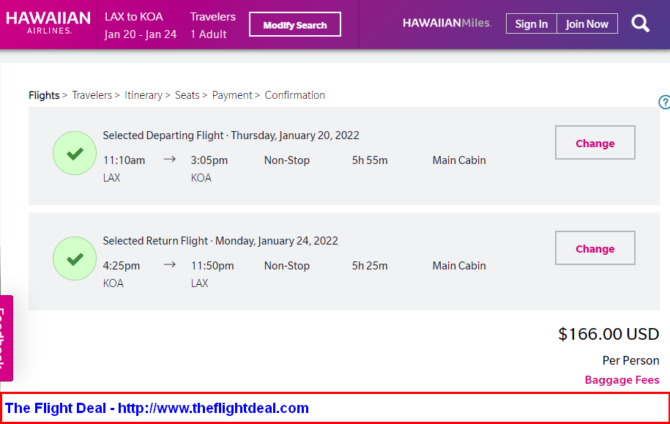Click Join Now button

click(587, 24)
